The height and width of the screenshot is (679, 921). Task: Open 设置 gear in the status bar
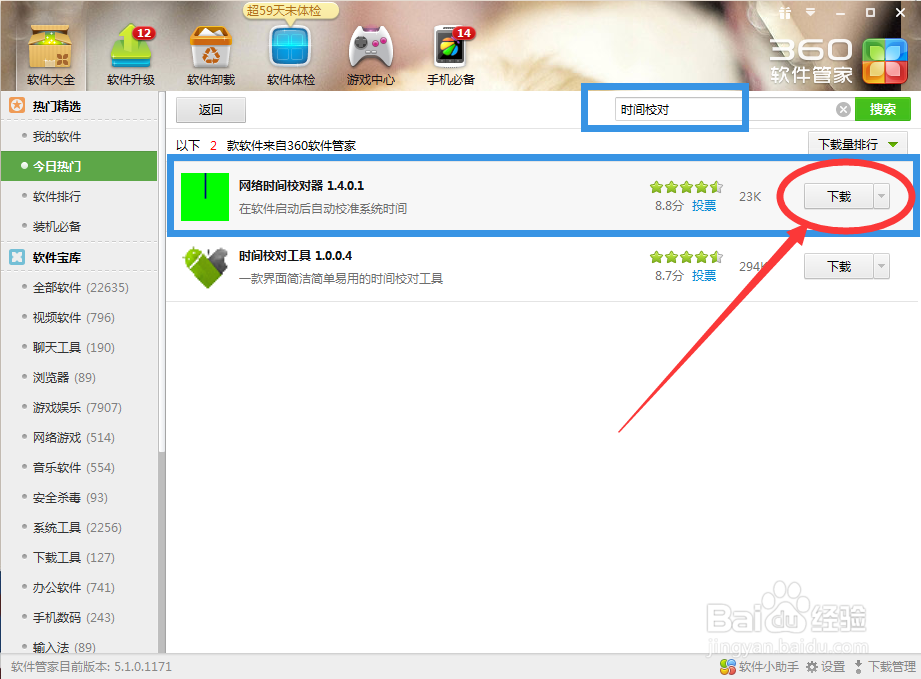(x=825, y=667)
